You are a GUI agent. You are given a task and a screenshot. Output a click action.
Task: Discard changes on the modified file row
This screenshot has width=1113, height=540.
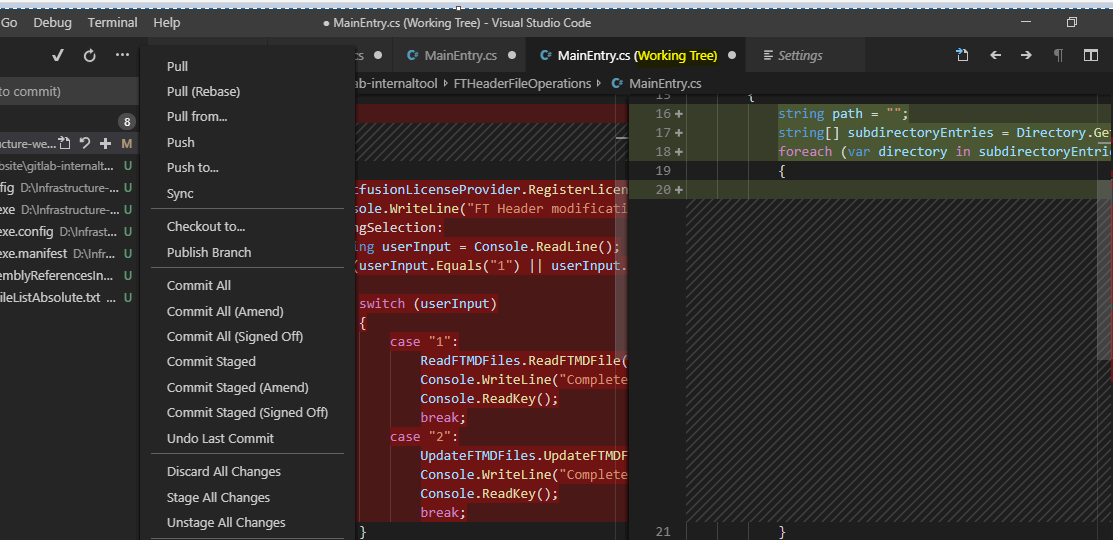tap(86, 143)
